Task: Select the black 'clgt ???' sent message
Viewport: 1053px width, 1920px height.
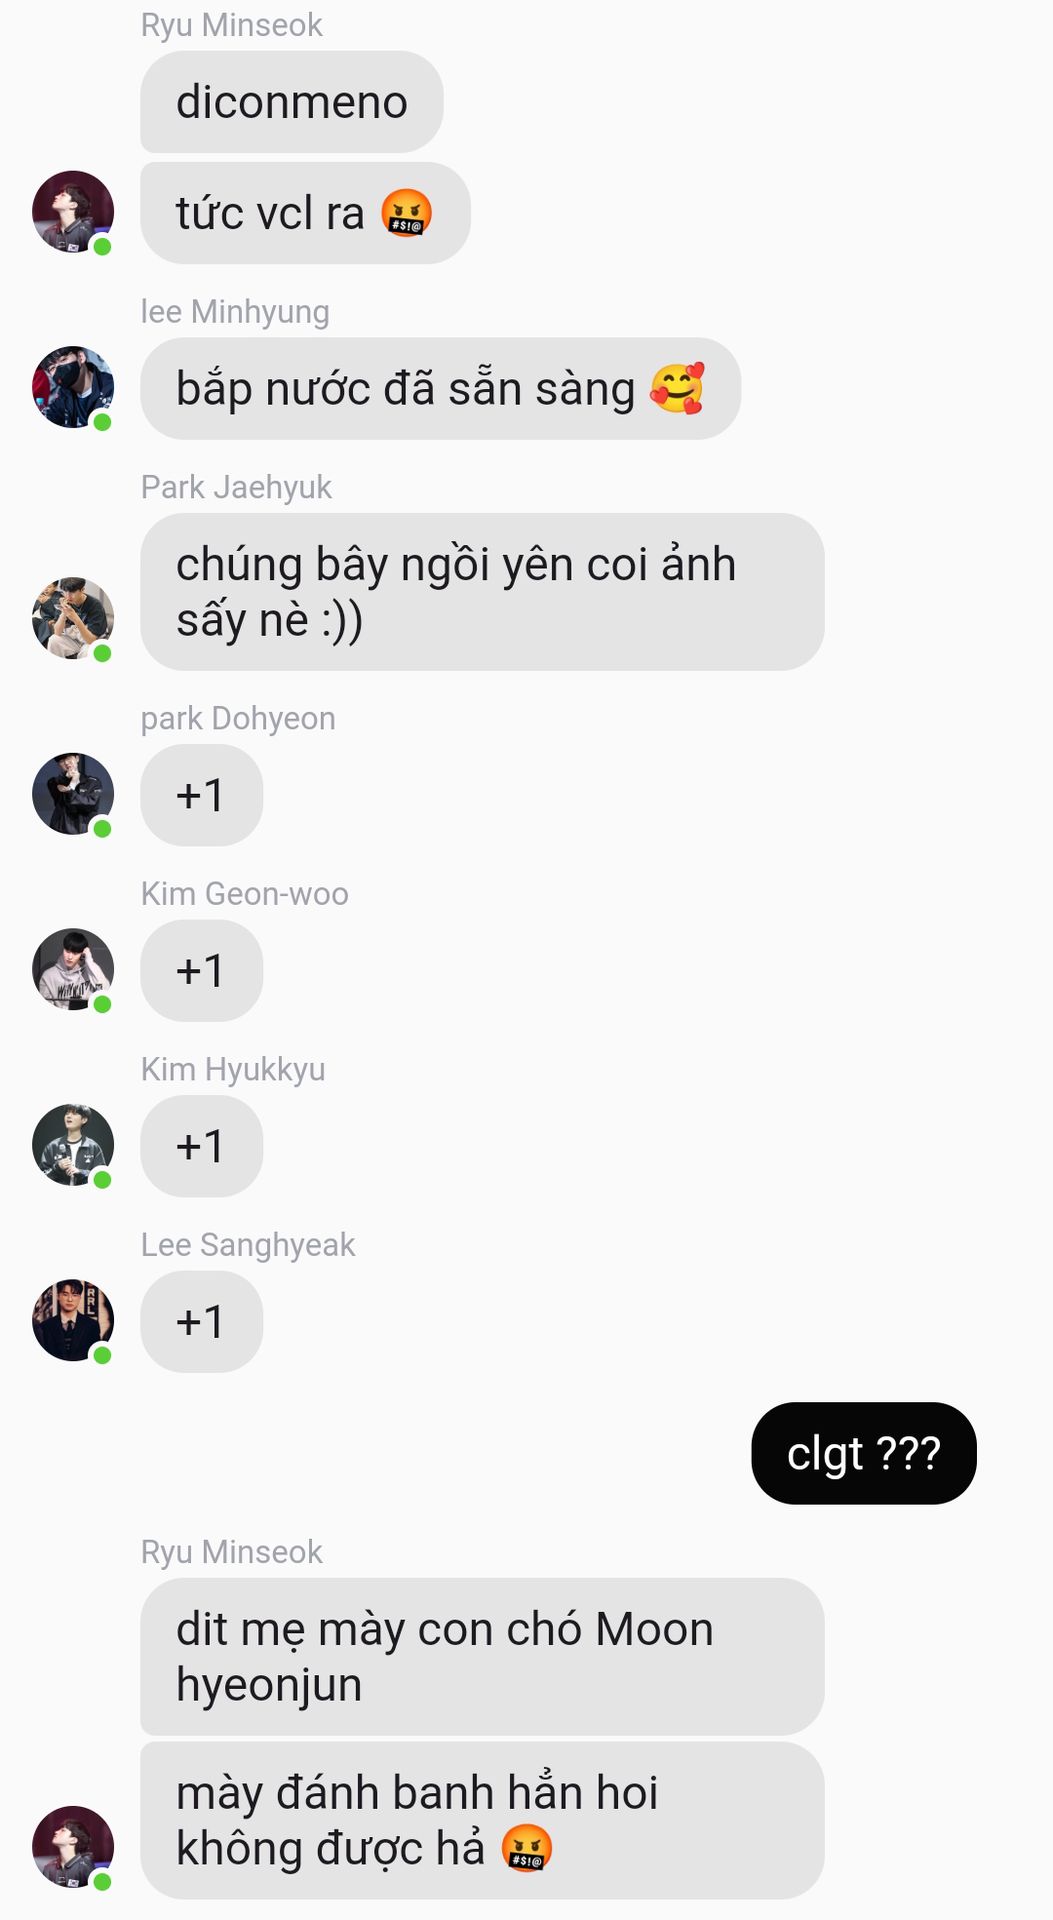Action: click(864, 1453)
